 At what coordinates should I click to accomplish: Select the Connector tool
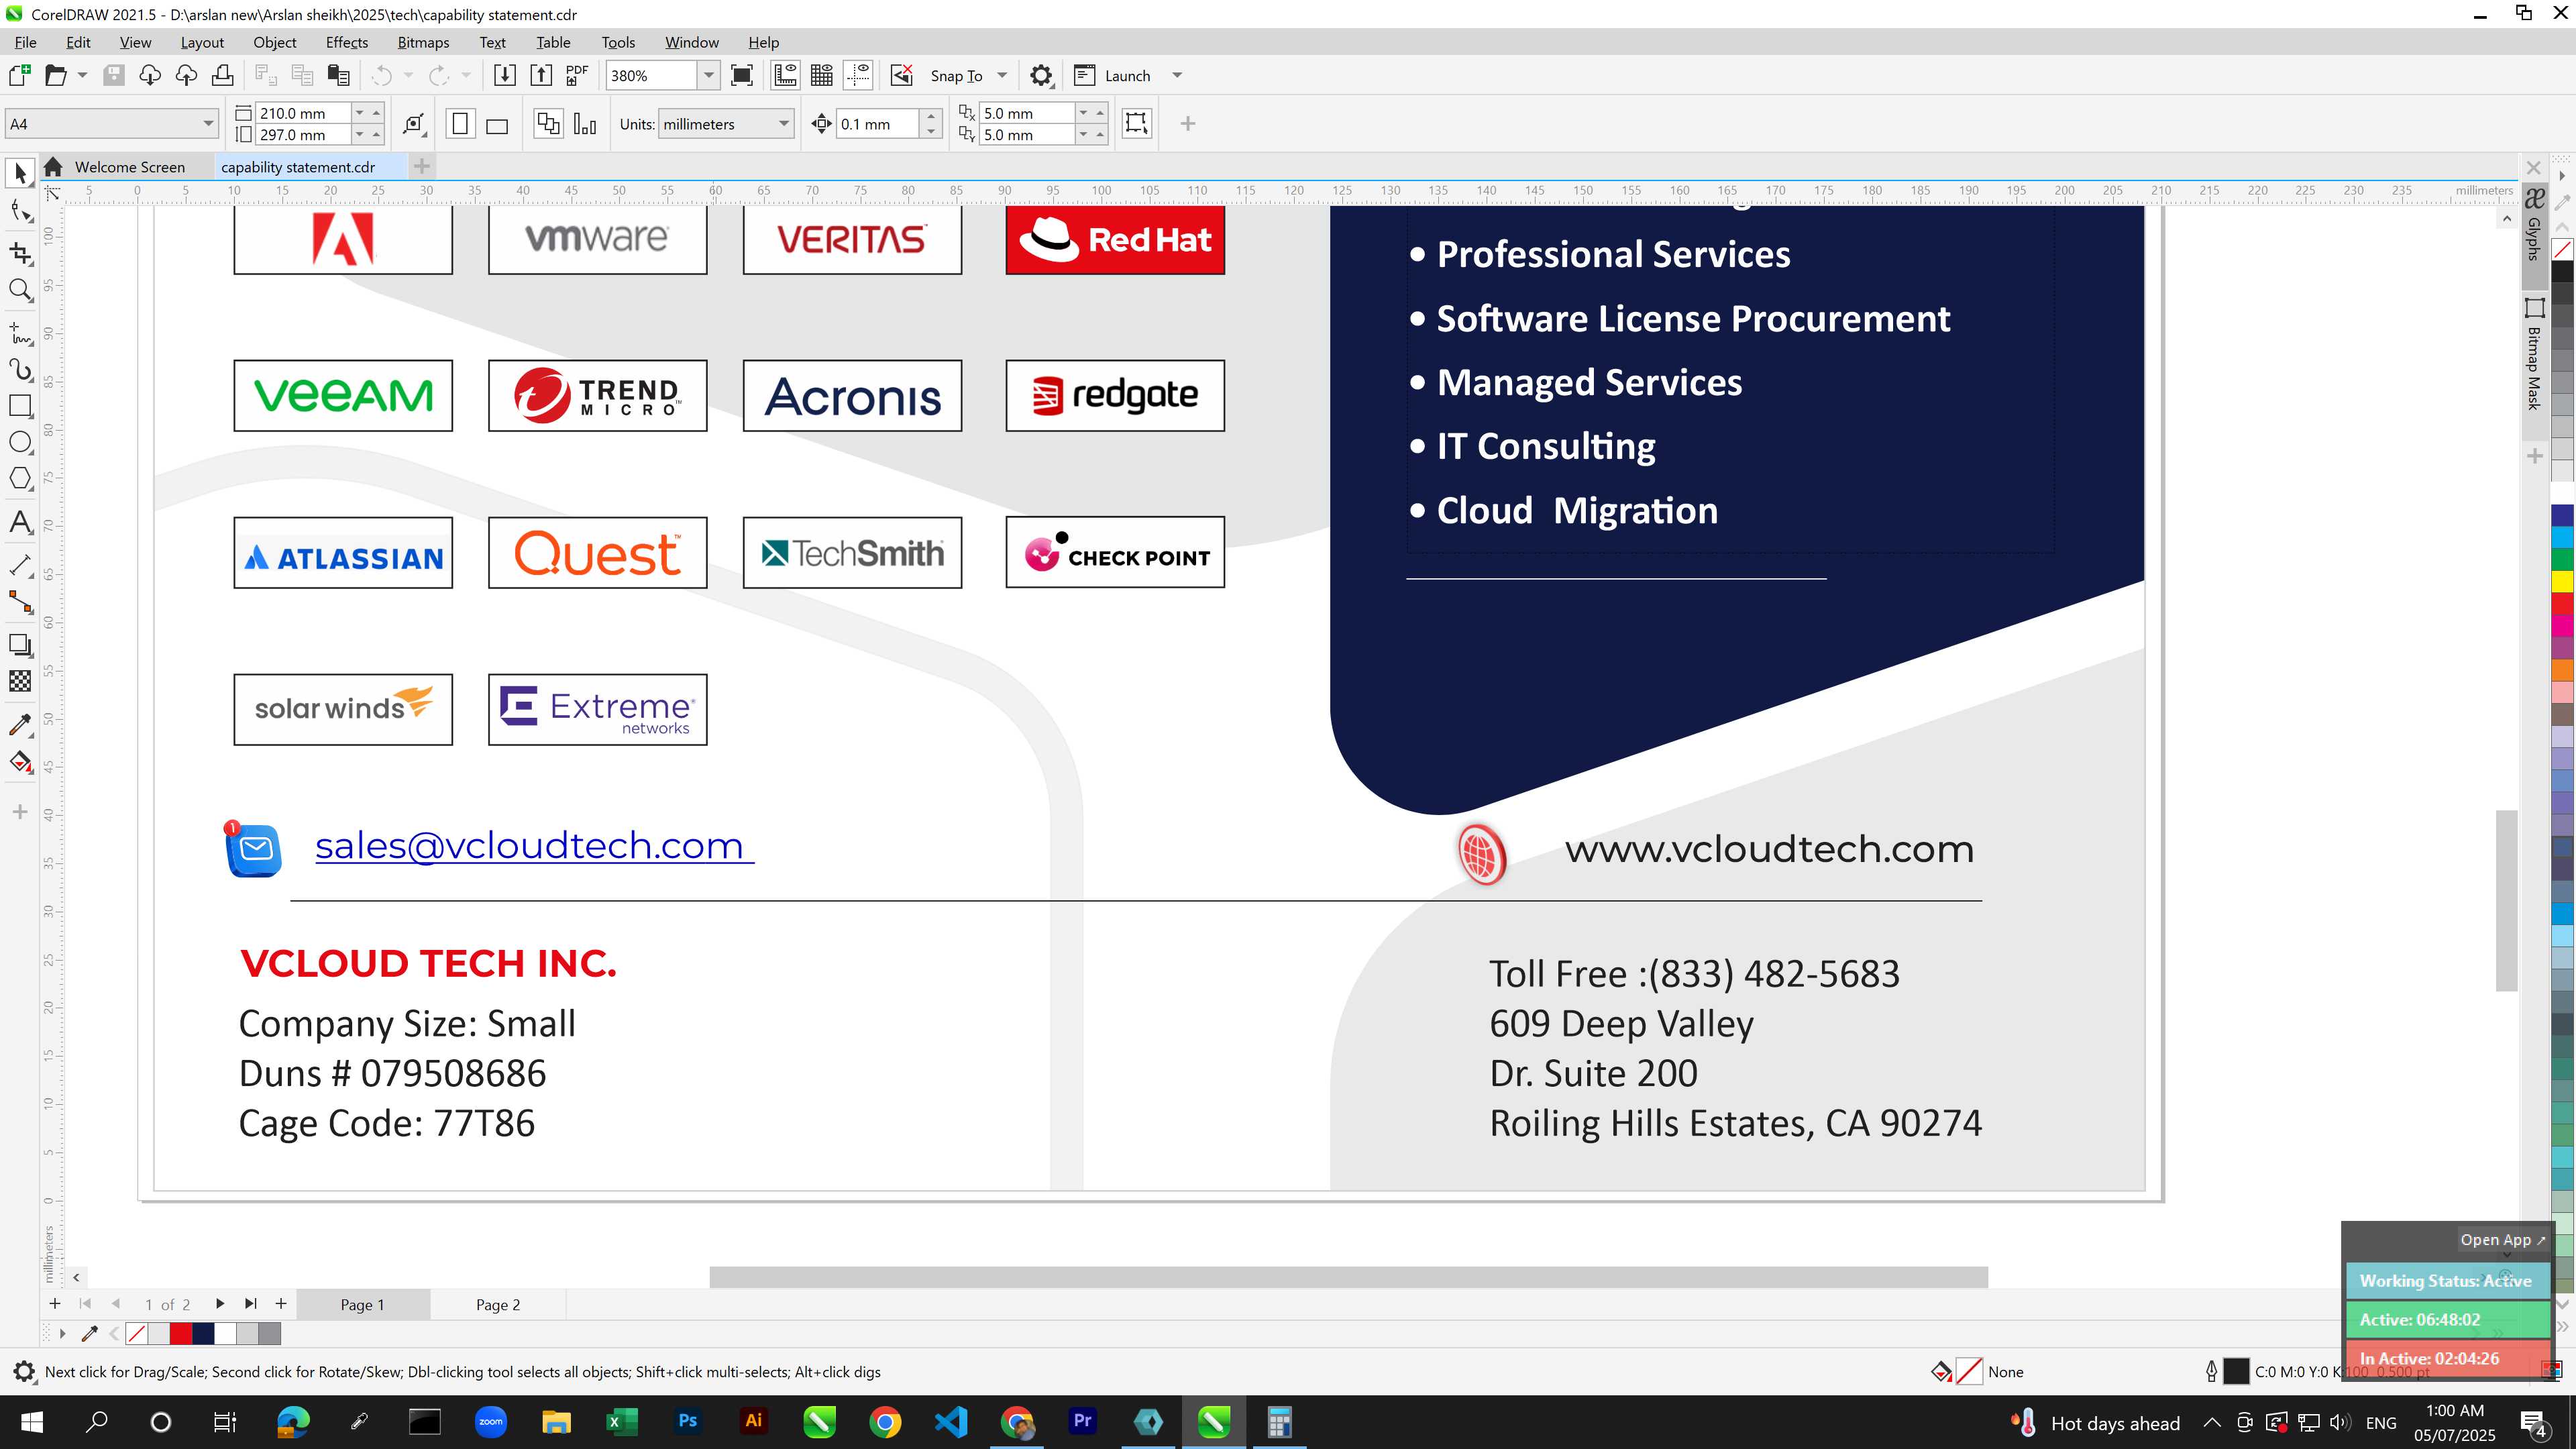[20, 601]
